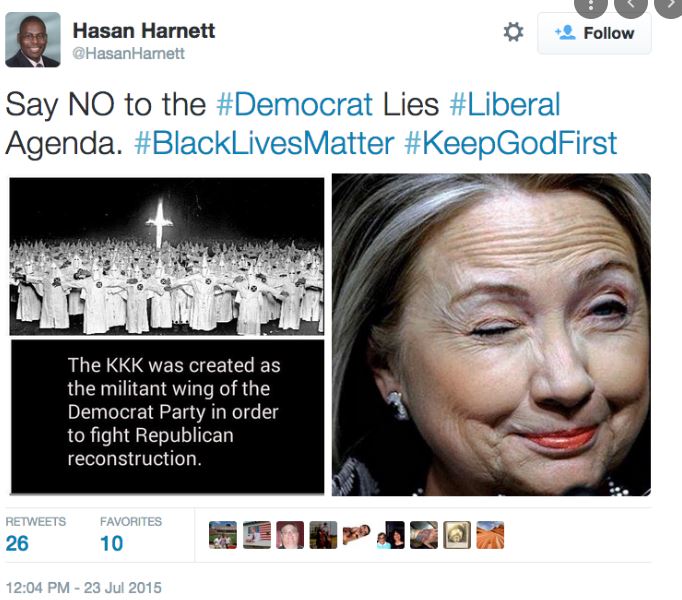Open the orange desert landscape retweeter avatar
This screenshot has height=600, width=682.
[x=490, y=535]
